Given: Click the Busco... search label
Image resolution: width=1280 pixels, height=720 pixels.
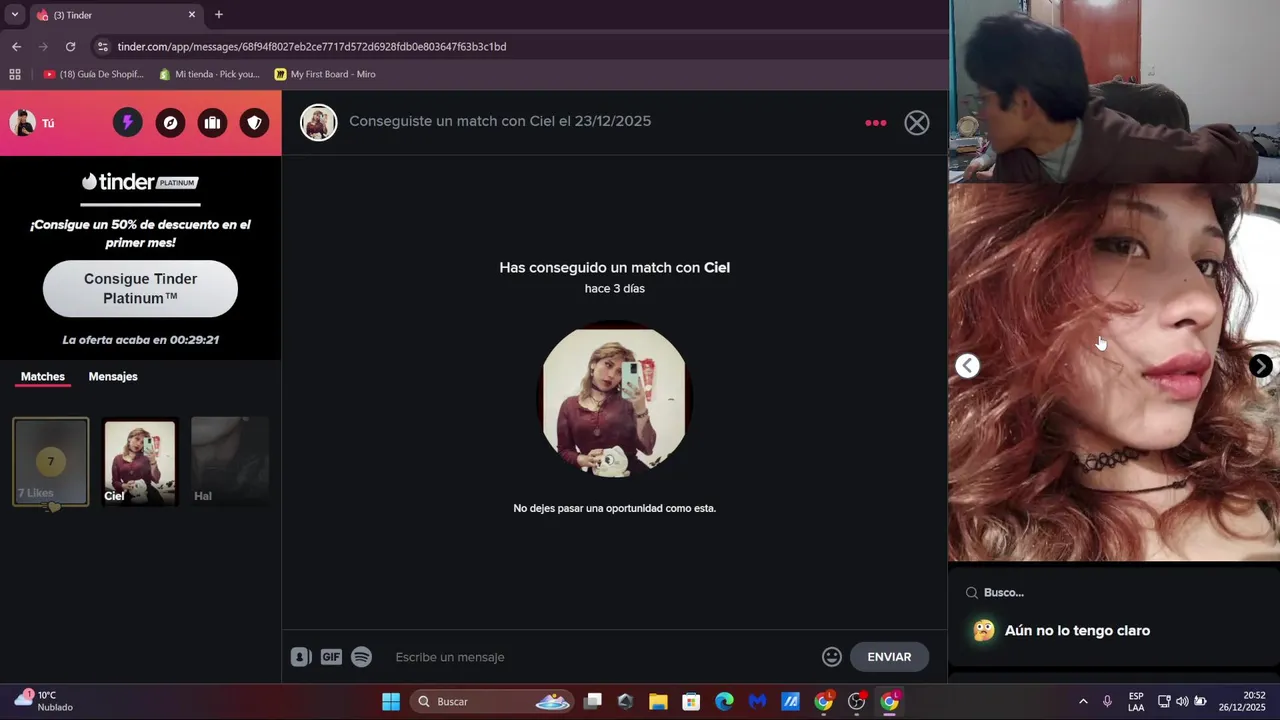Looking at the screenshot, I should pos(1004,593).
